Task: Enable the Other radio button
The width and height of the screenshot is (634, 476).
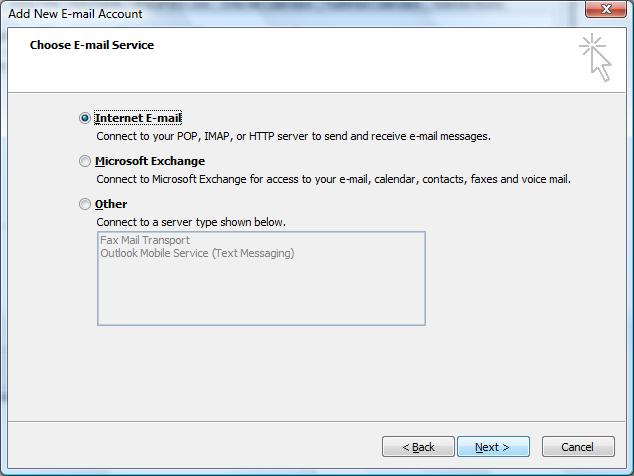Action: click(x=85, y=204)
